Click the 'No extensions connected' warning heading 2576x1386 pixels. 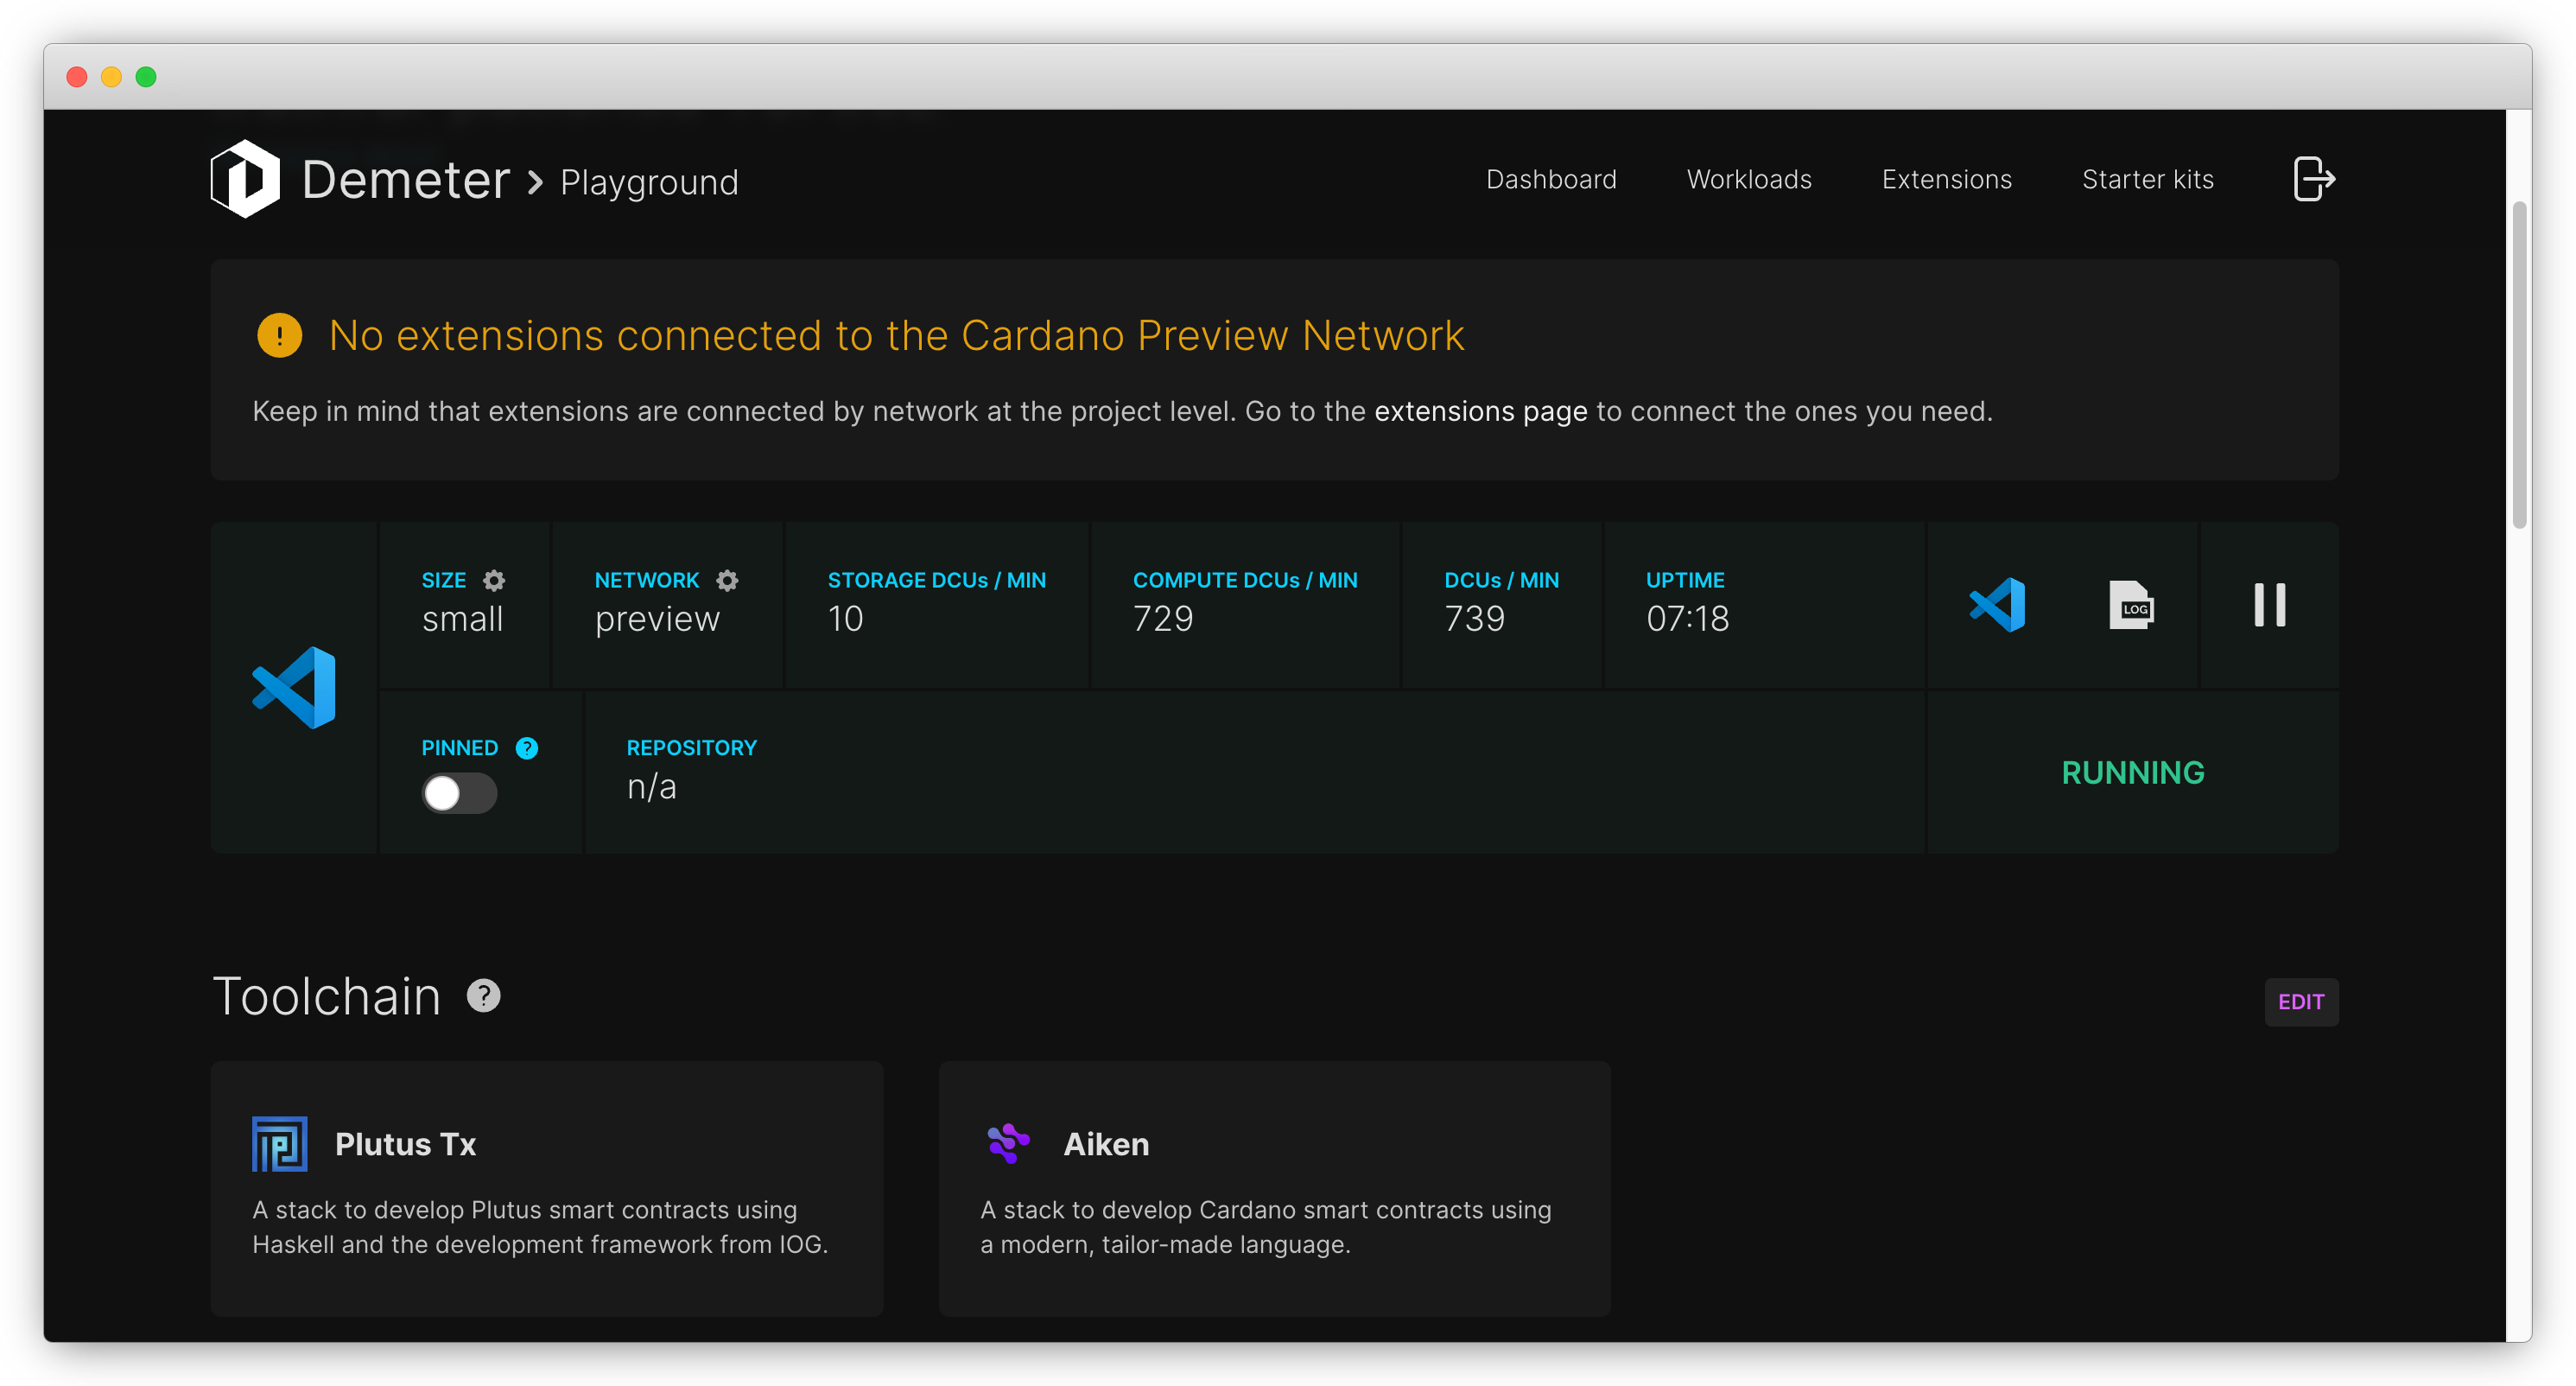tap(896, 336)
